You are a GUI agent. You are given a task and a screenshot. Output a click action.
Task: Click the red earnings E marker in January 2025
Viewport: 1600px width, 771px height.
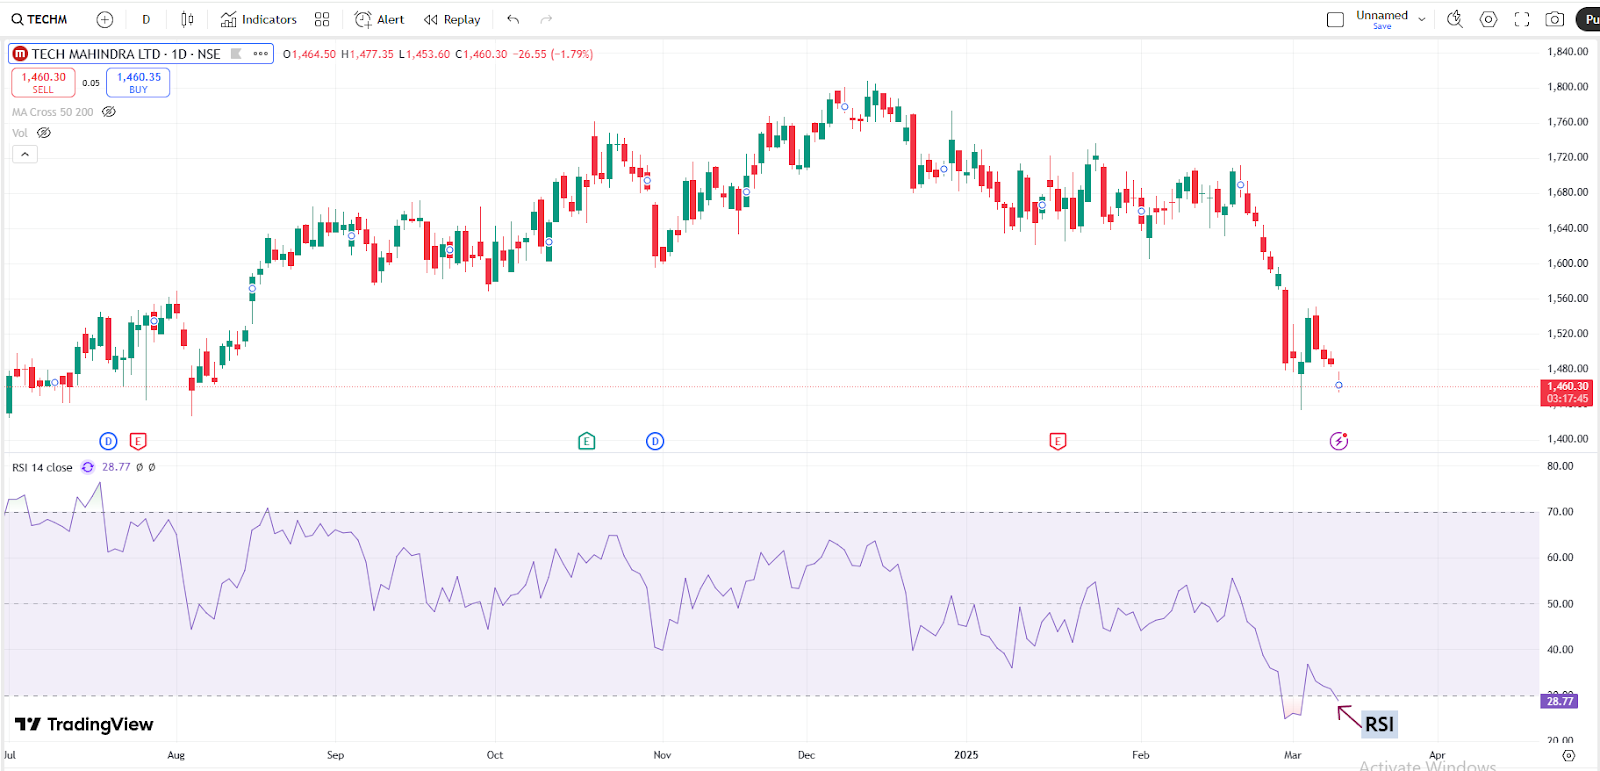click(x=1058, y=441)
